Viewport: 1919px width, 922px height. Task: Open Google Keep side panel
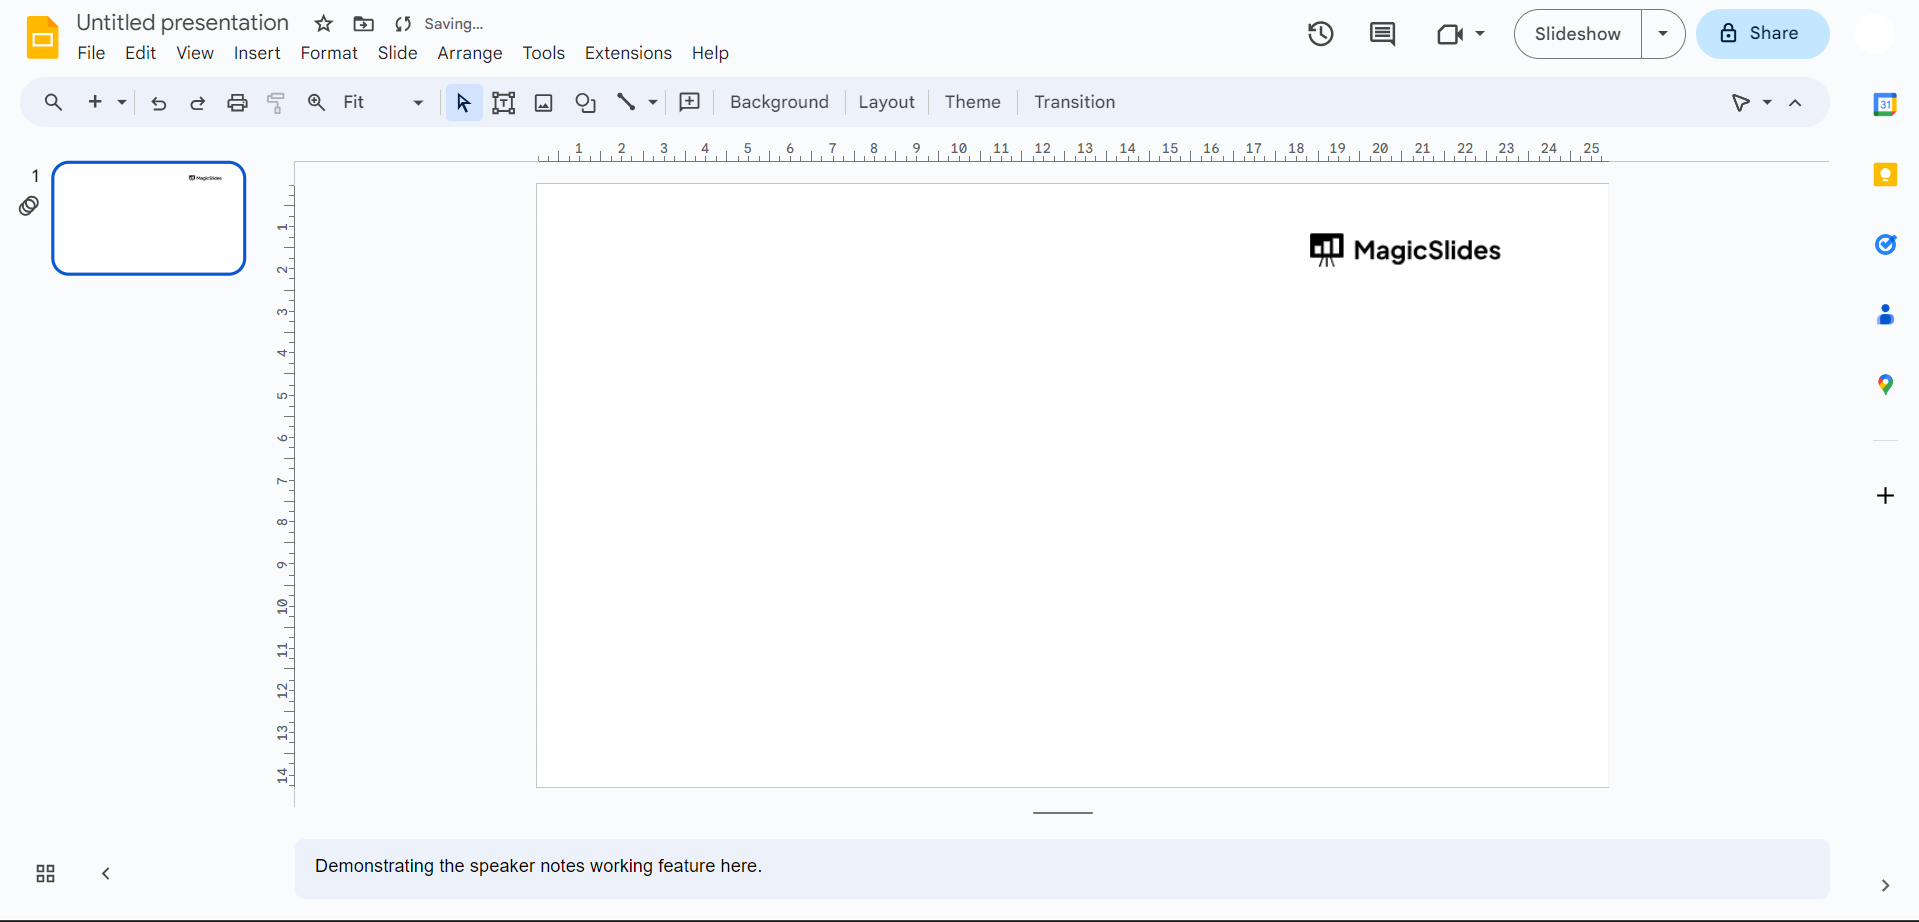coord(1885,175)
